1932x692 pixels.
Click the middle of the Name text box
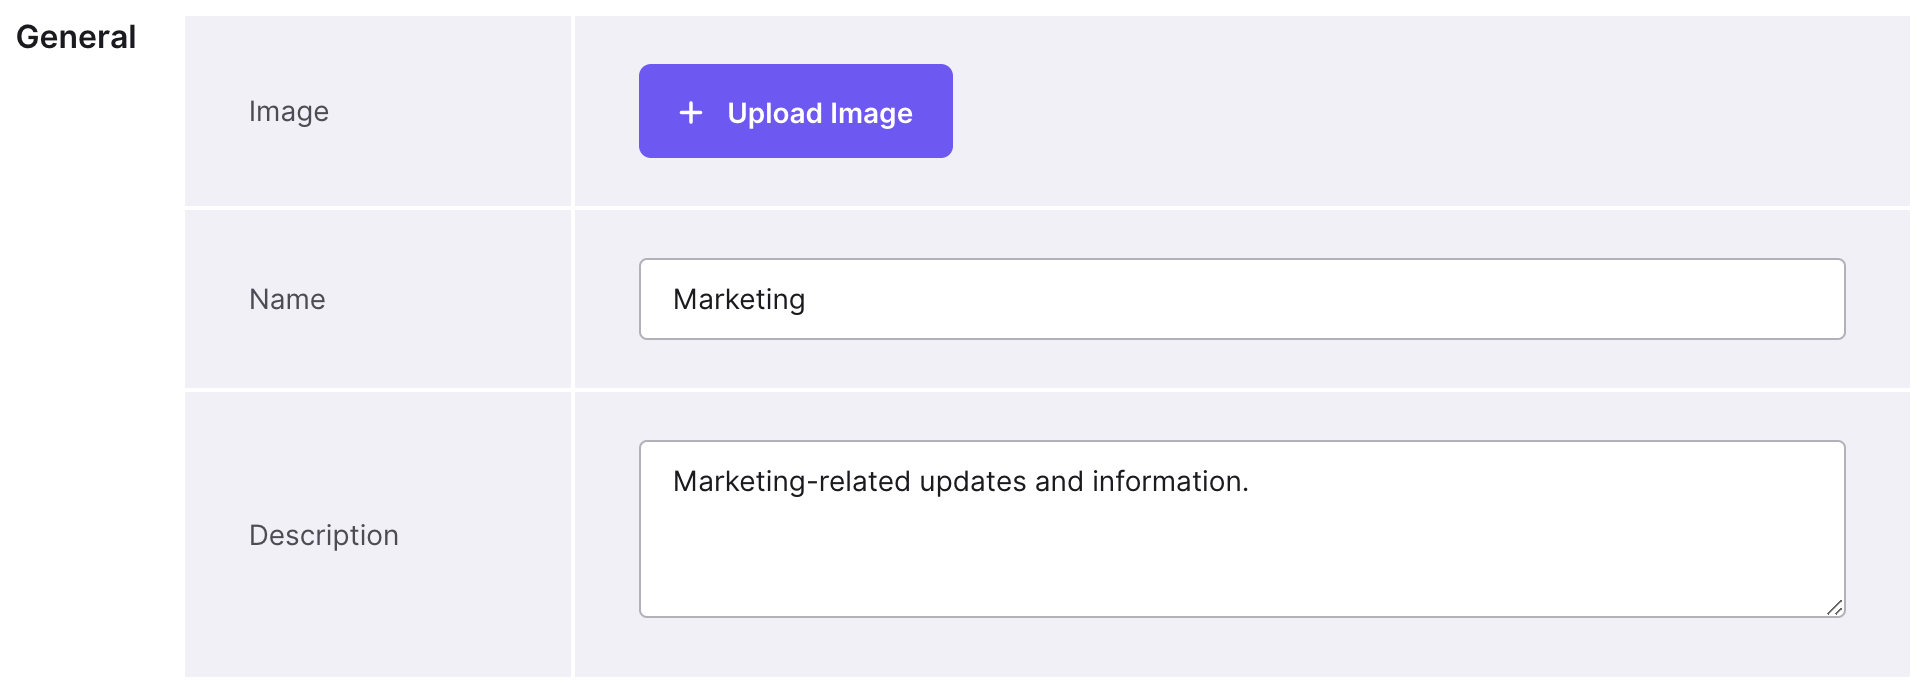pyautogui.click(x=1242, y=299)
